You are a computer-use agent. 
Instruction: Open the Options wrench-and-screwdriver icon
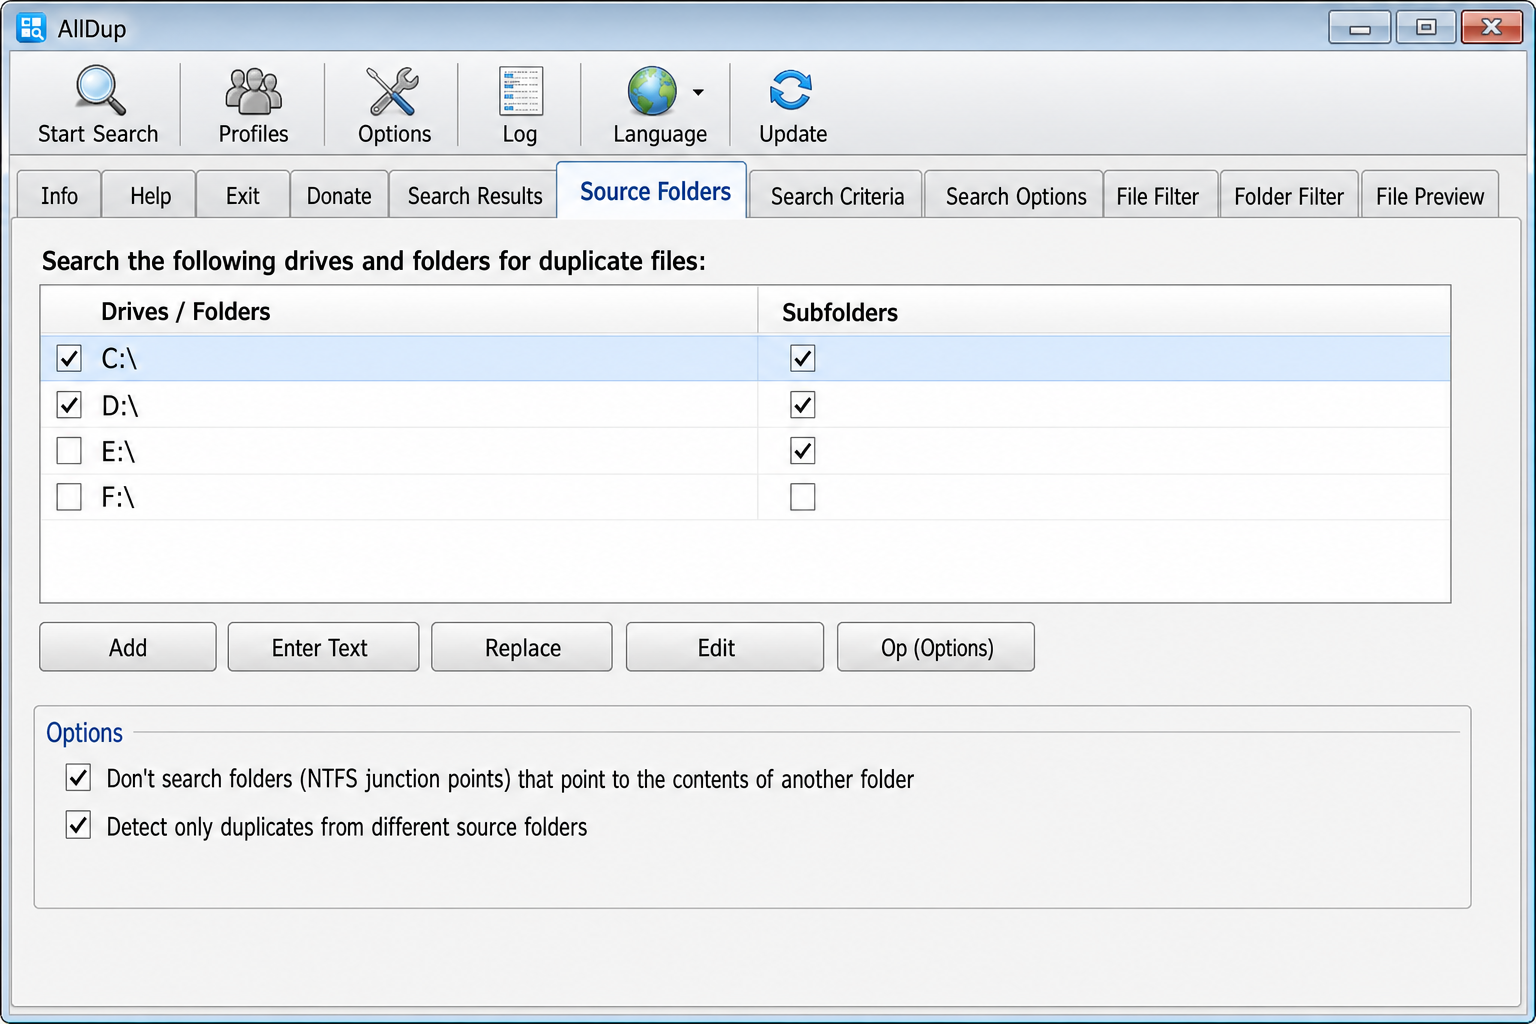(393, 91)
